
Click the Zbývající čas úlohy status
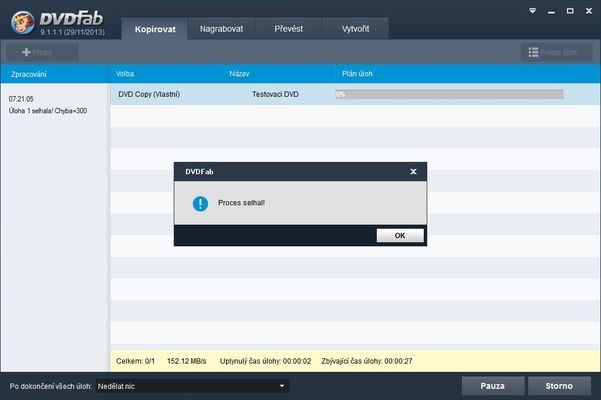[x=367, y=361]
